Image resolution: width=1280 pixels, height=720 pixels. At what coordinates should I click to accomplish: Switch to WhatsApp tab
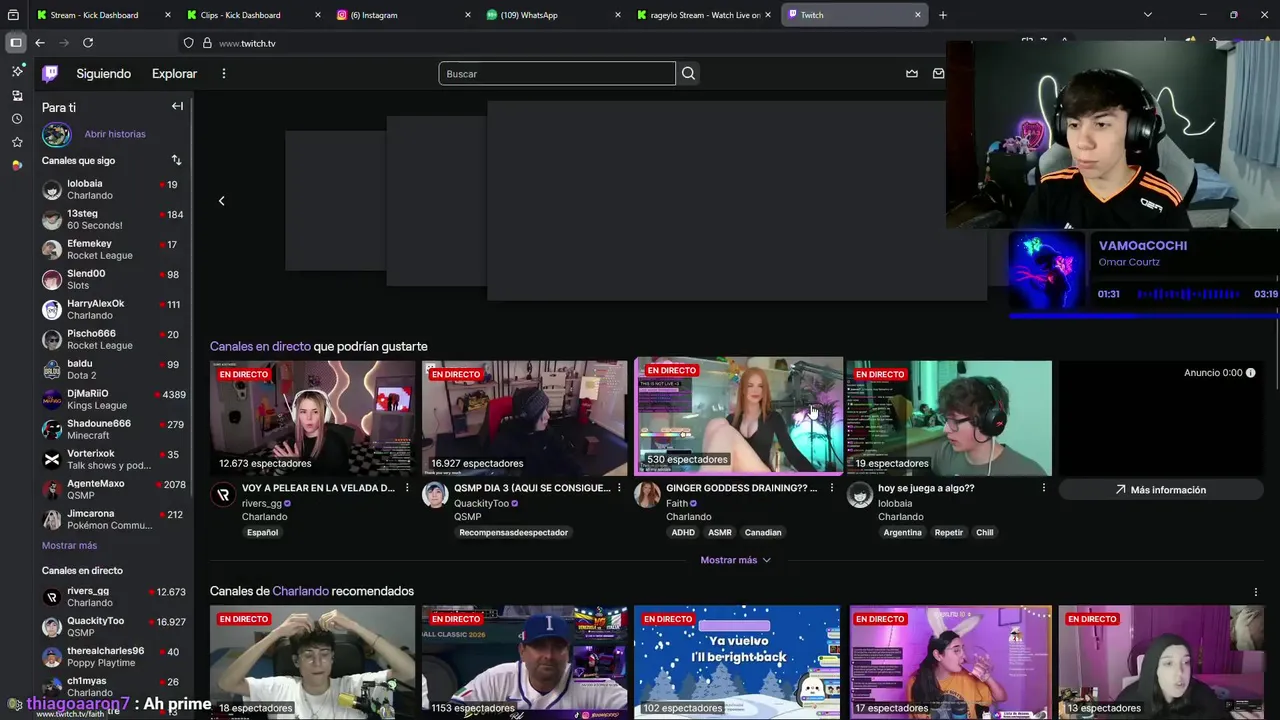[x=553, y=15]
